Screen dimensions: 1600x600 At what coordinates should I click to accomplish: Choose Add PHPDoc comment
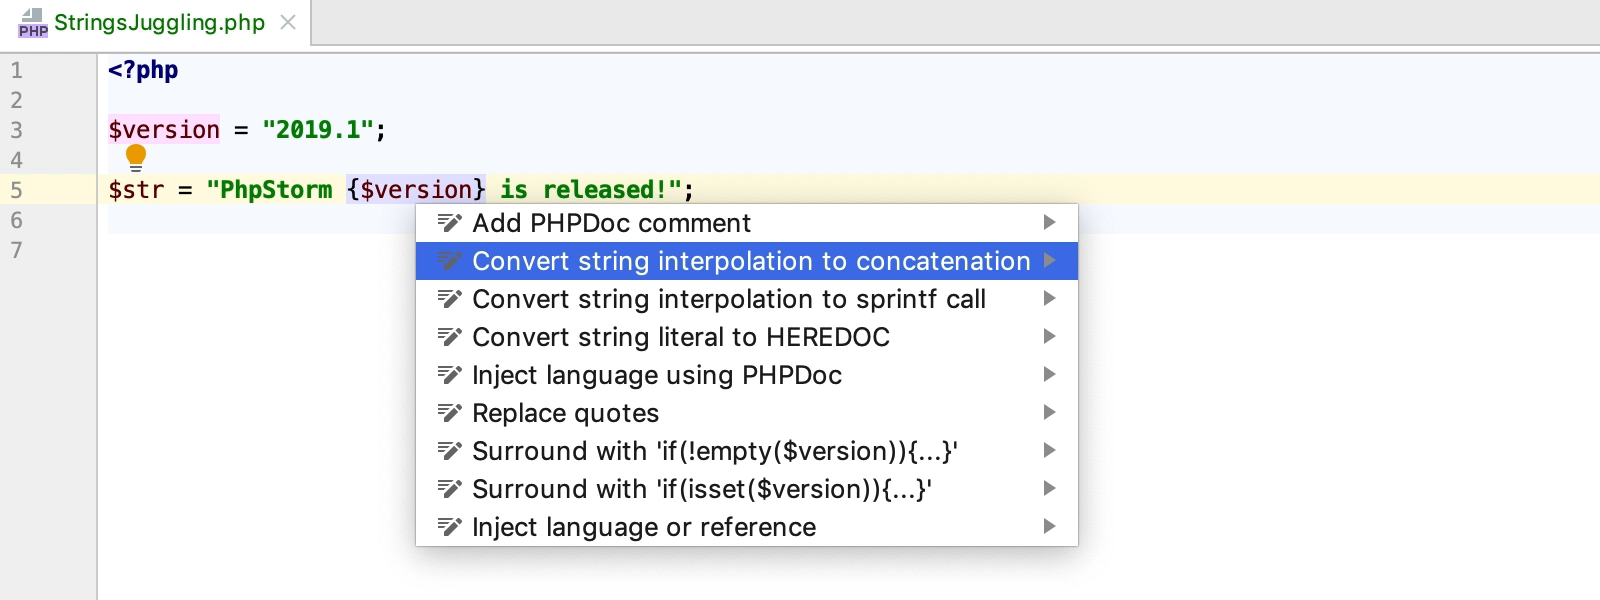click(x=746, y=223)
